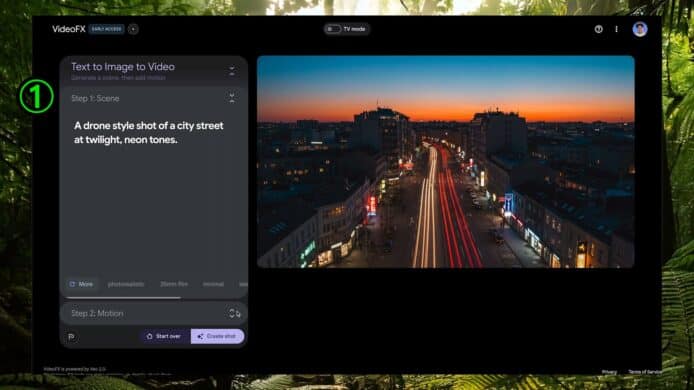The height and width of the screenshot is (390, 694).
Task: Click the Early Access badge
Action: 106,29
